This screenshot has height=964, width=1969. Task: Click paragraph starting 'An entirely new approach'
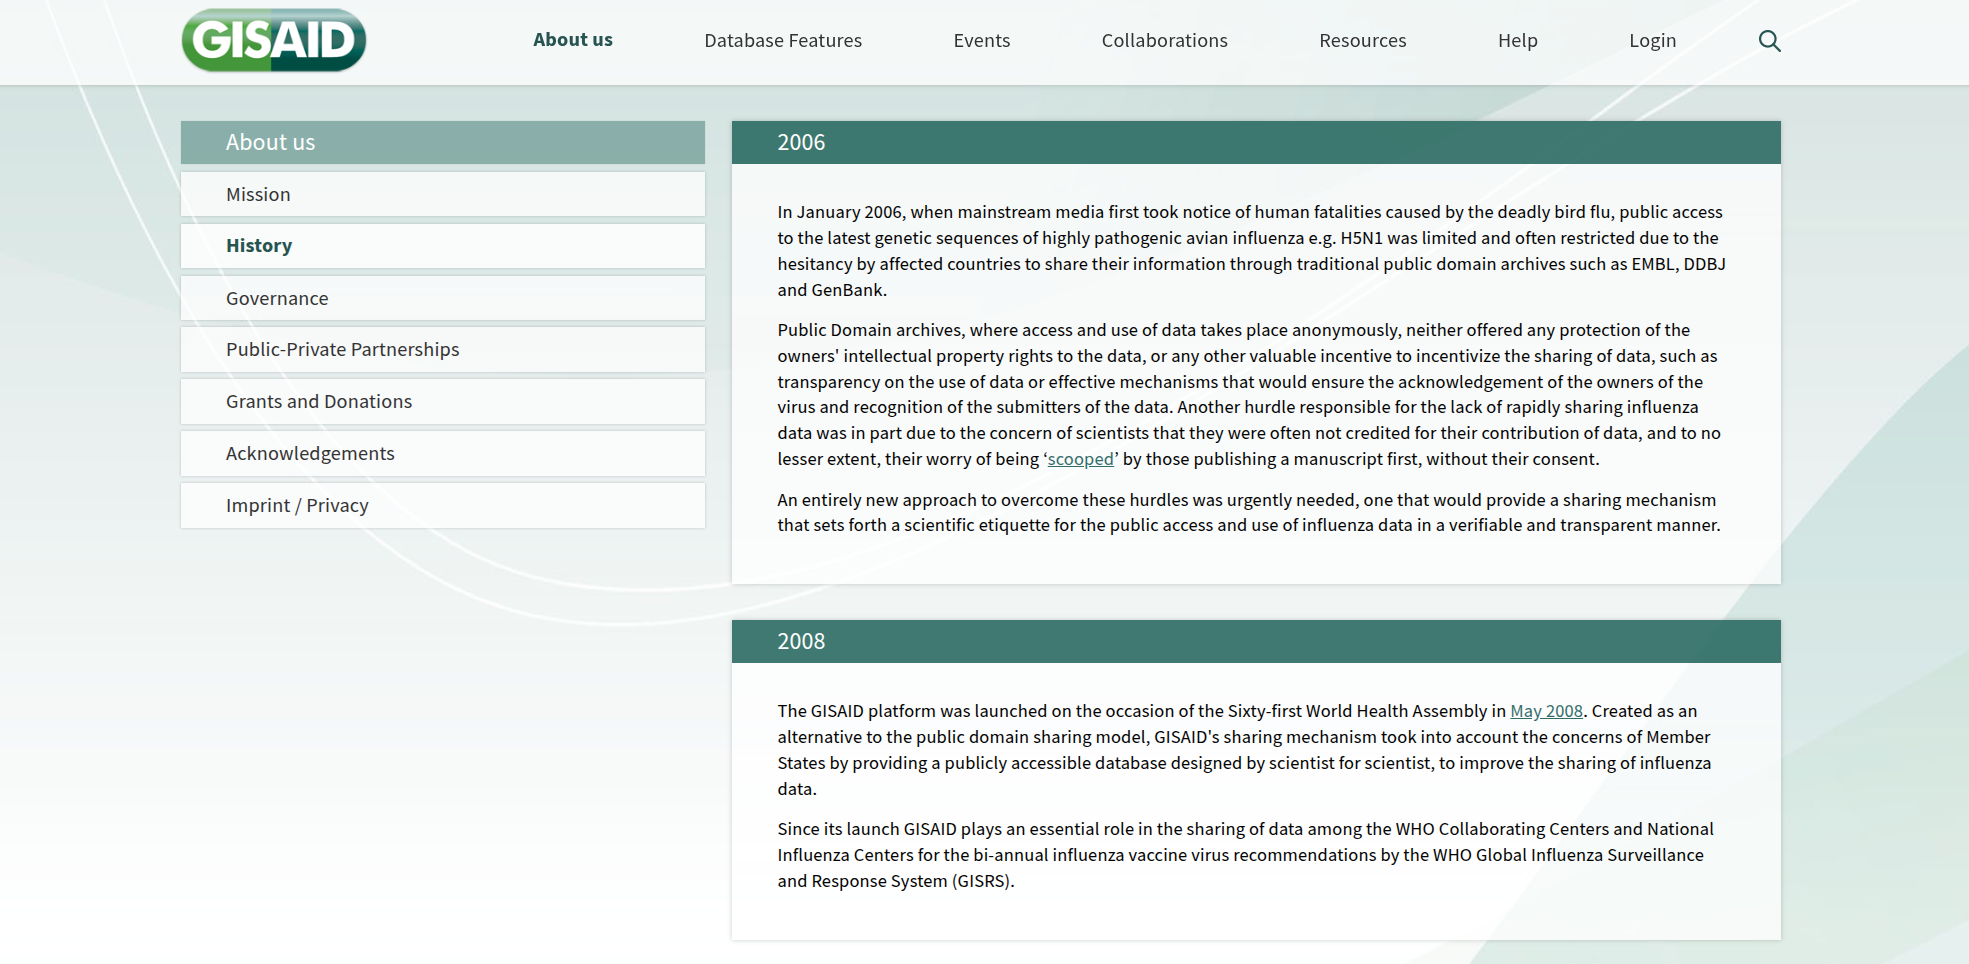1250,512
